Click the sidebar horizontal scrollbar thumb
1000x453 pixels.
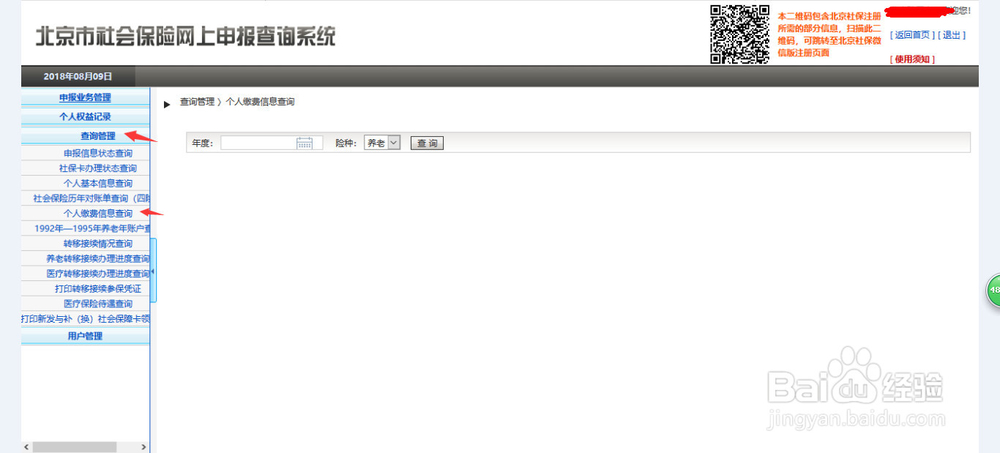75,447
